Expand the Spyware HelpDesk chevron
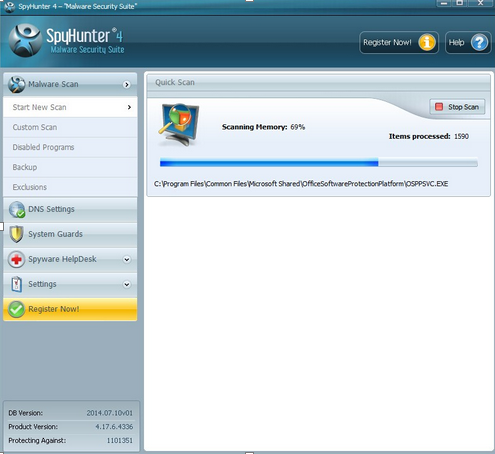 point(127,259)
